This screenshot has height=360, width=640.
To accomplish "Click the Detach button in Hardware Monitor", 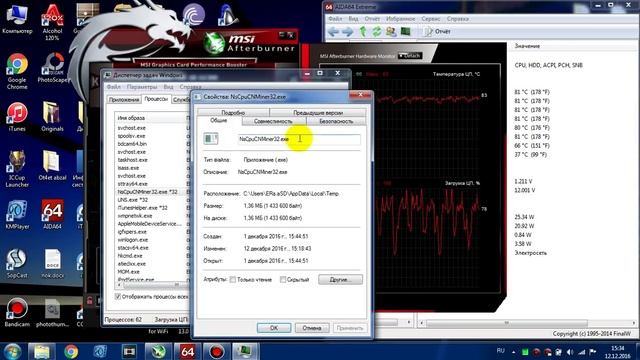I will [410, 56].
